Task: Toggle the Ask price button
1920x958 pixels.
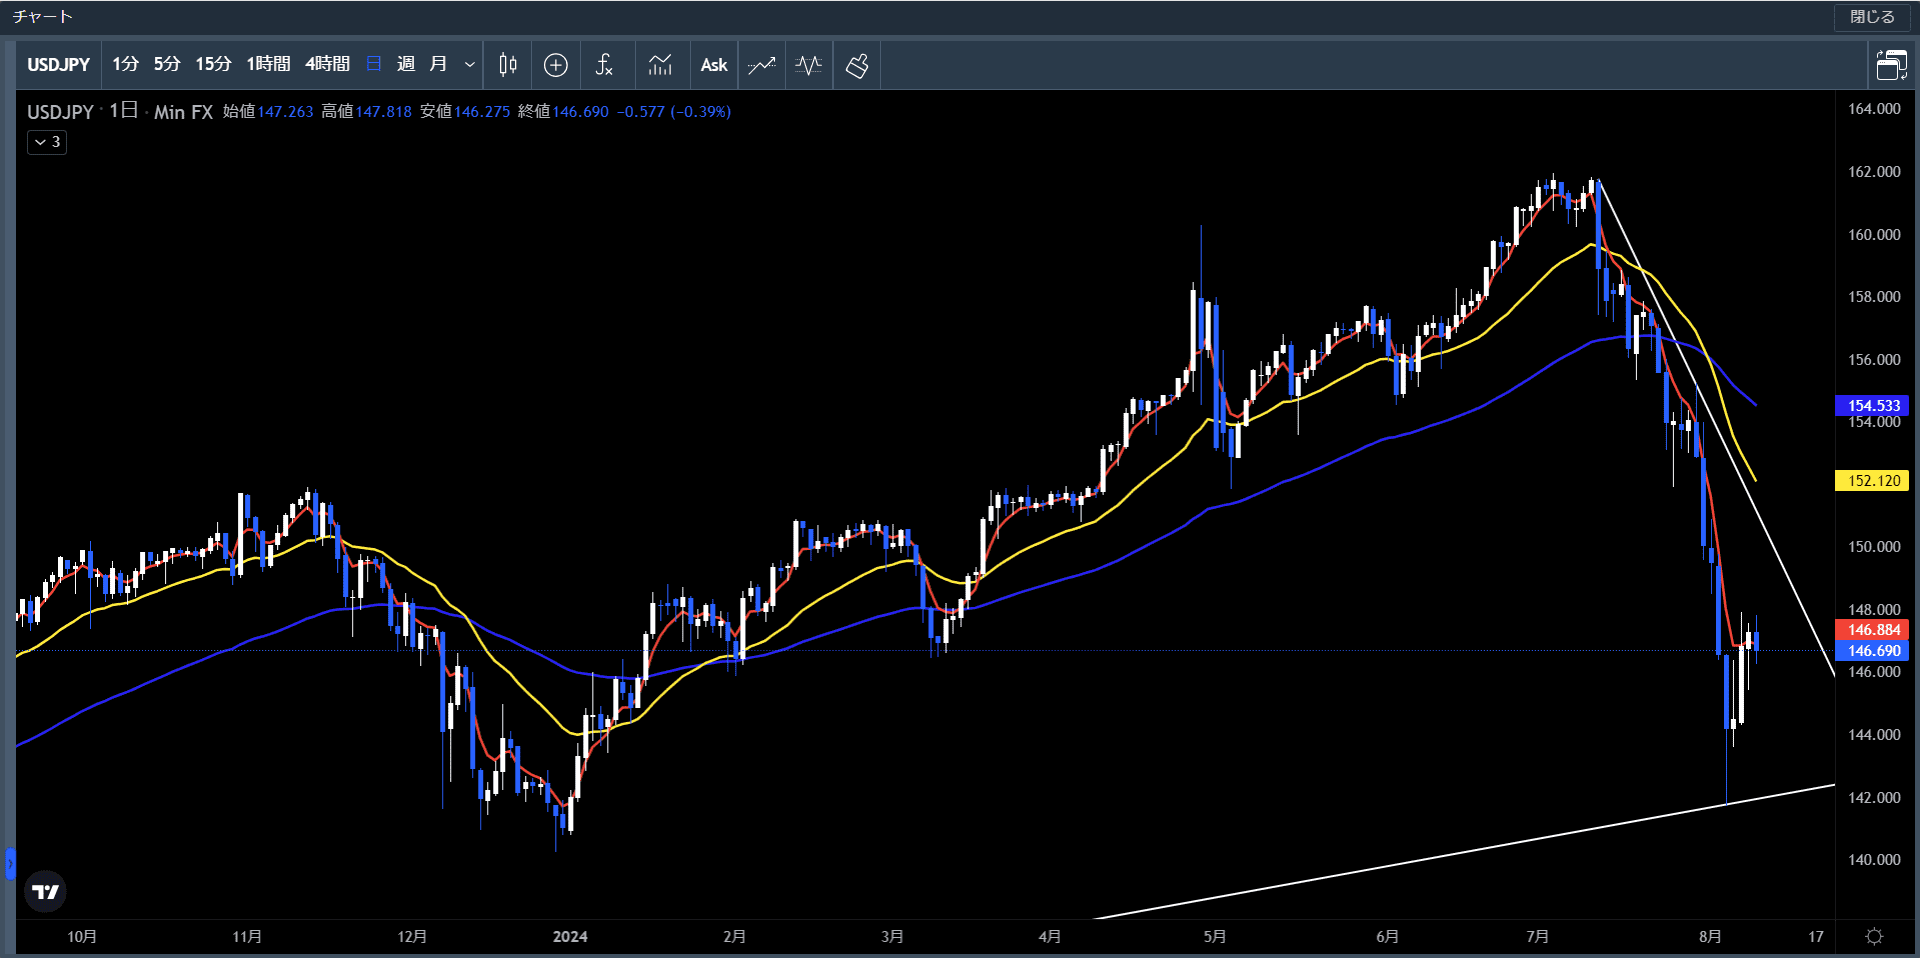Action: [x=714, y=65]
